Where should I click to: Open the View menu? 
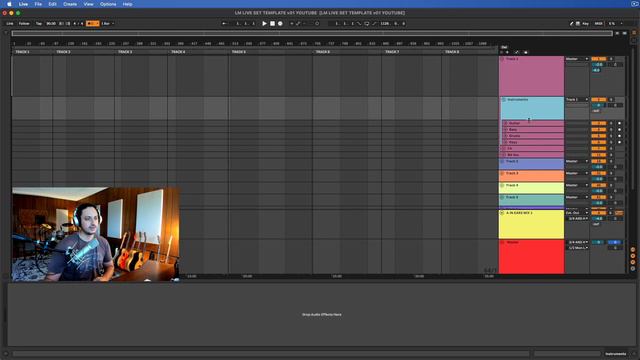(x=88, y=4)
